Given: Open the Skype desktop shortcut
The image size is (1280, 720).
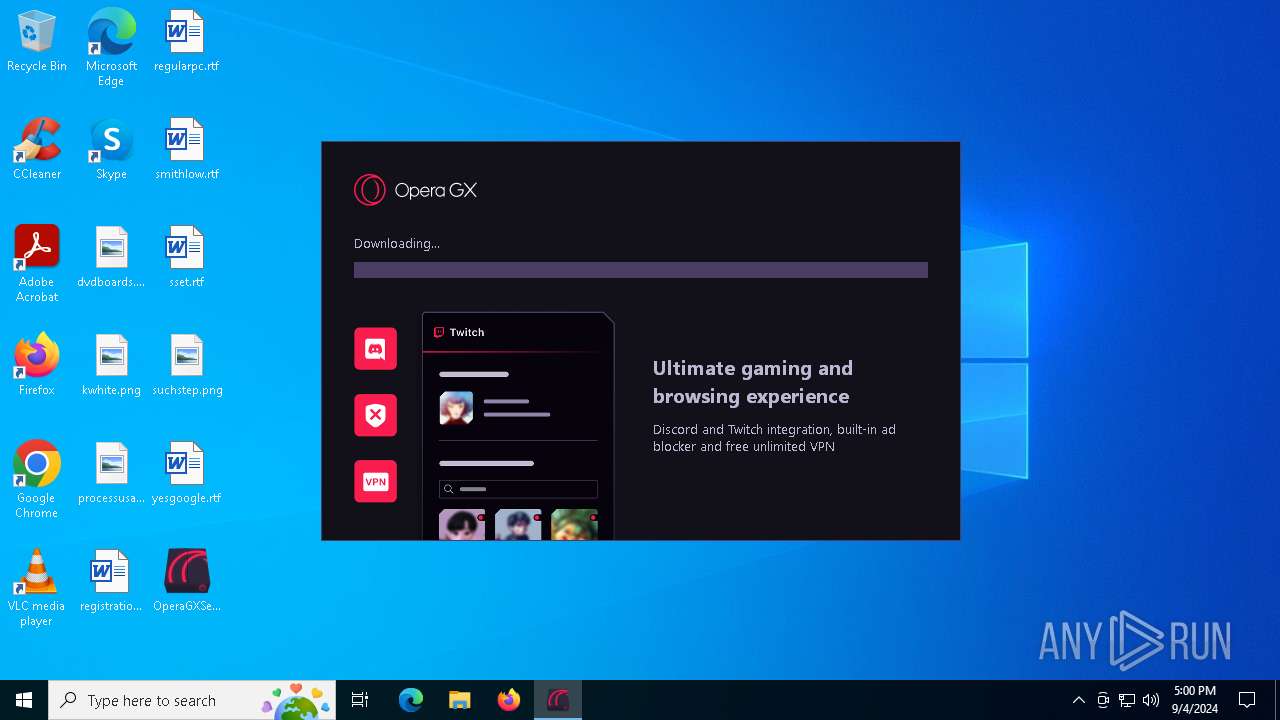Looking at the screenshot, I should pyautogui.click(x=111, y=150).
